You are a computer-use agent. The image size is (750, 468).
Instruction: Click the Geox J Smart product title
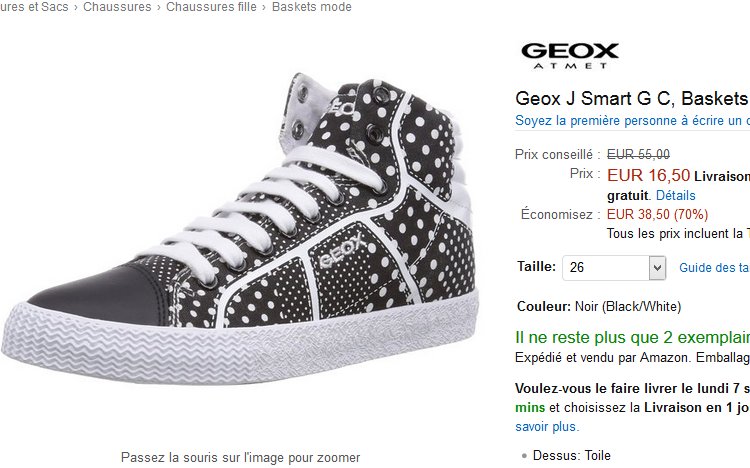(x=631, y=99)
